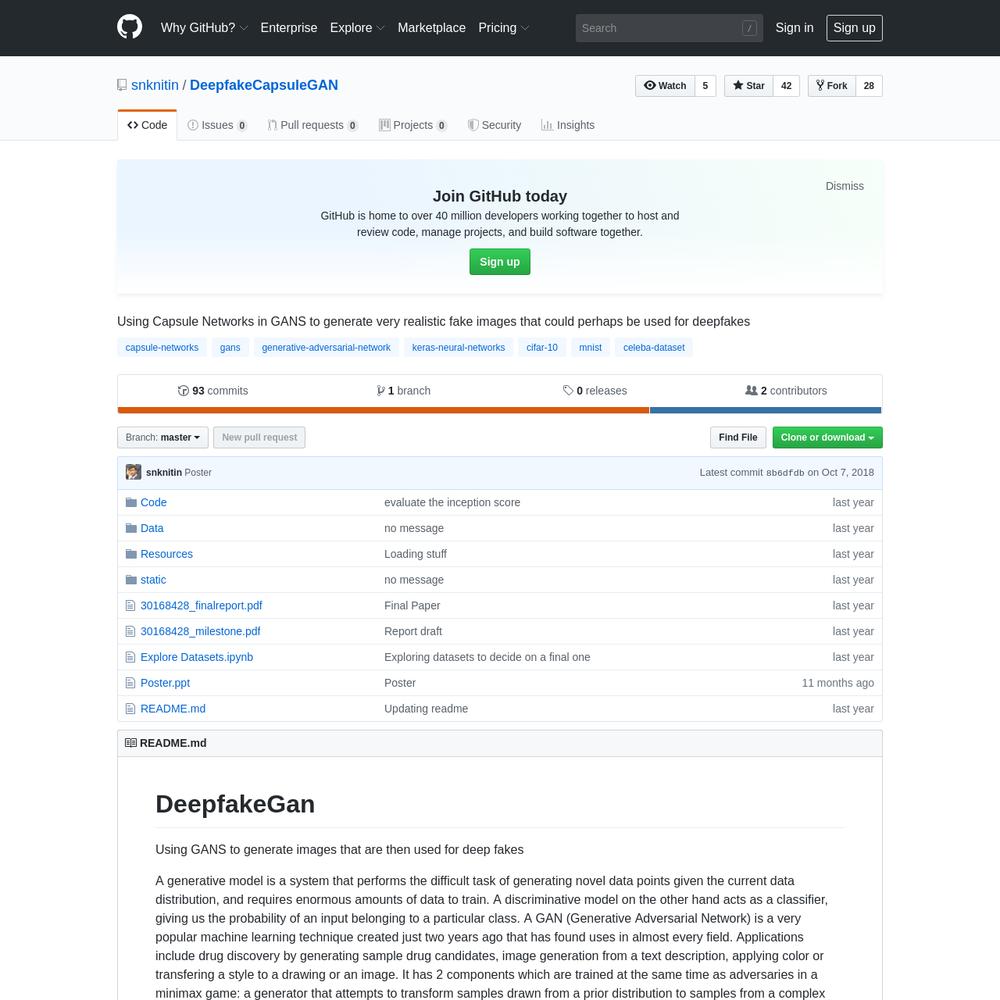Click the GitHub Octocat logo
This screenshot has height=1000, width=1000.
pos(129,27)
